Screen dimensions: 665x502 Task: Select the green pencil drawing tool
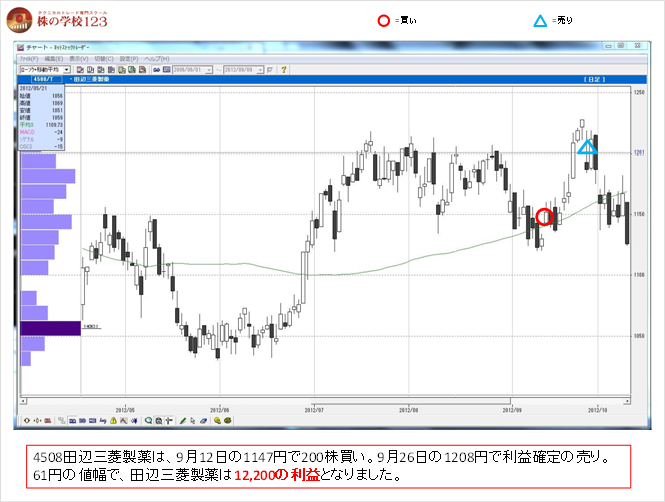pos(184,420)
